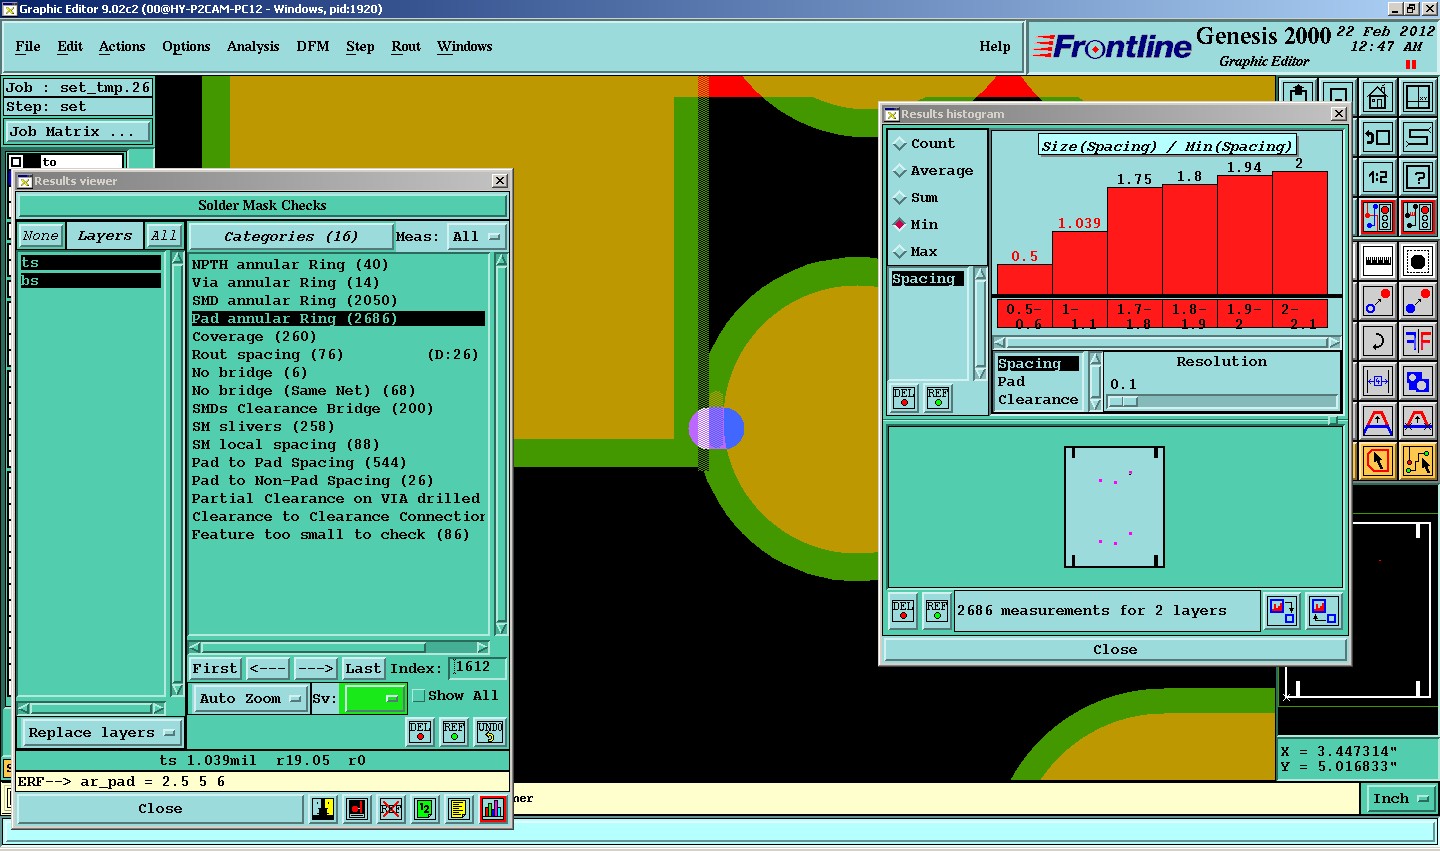Toggle the None layers button

click(41, 236)
